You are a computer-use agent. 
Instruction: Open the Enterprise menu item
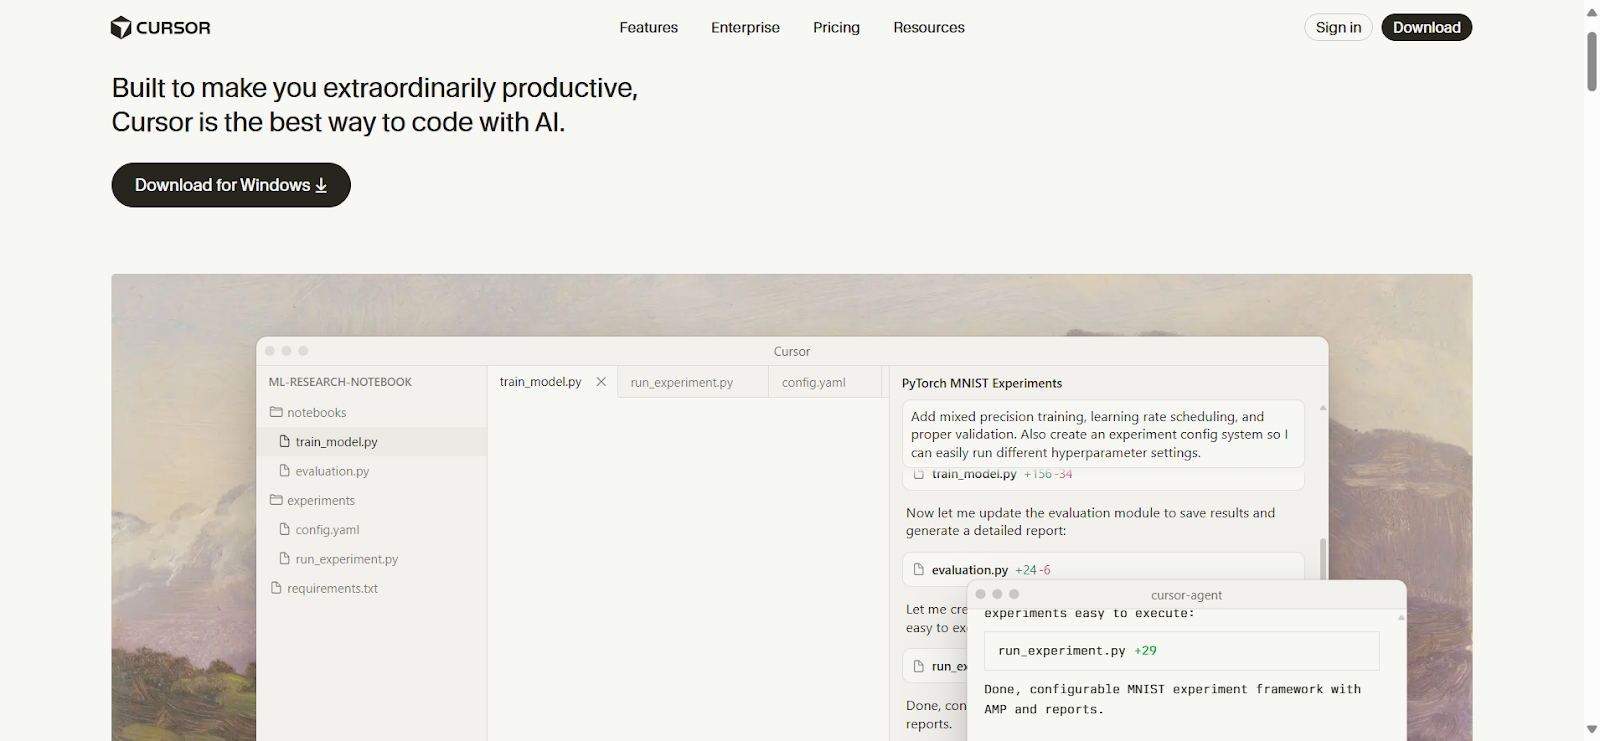[745, 28]
